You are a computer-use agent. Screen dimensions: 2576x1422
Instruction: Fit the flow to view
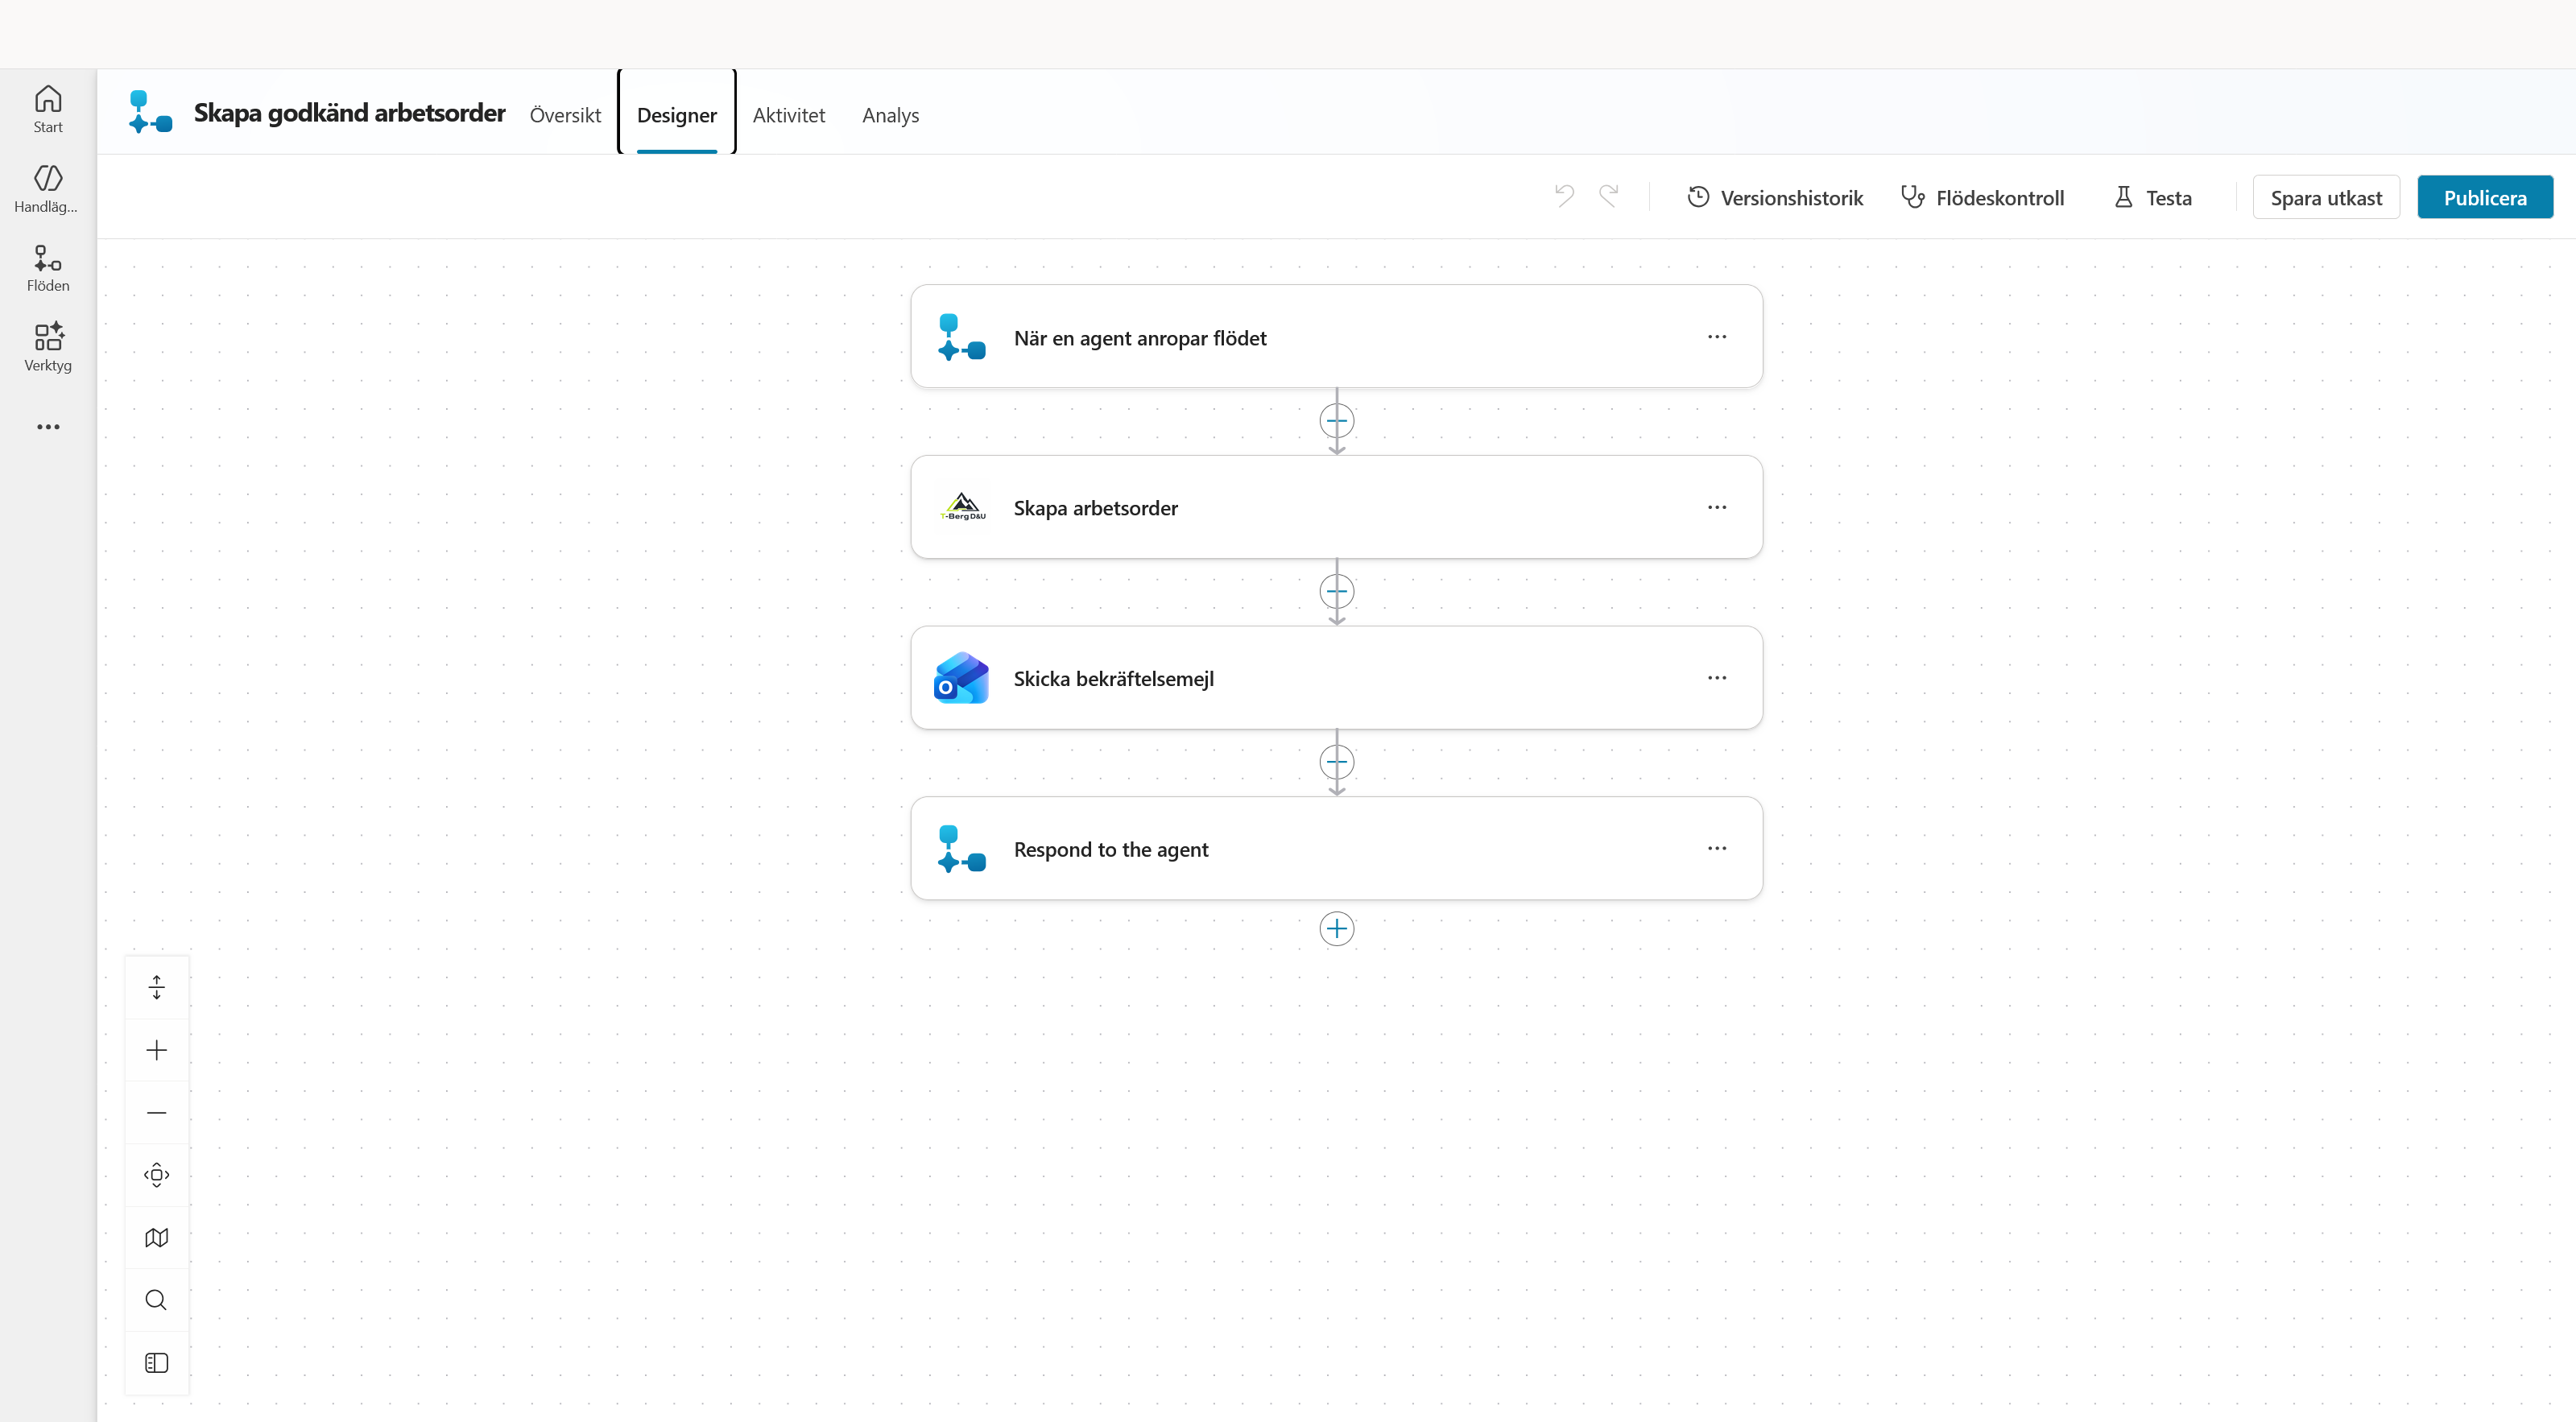coord(157,1175)
